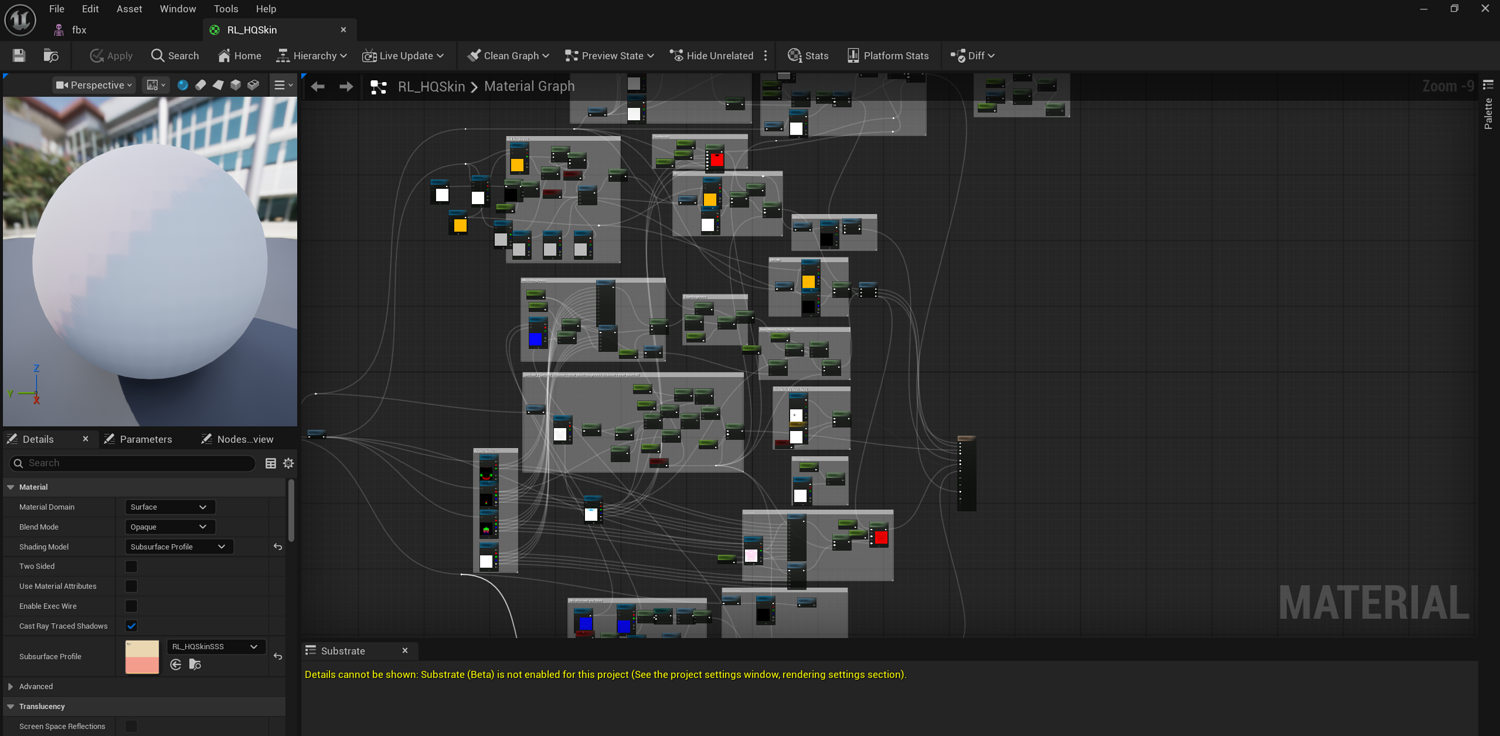The image size is (1500, 736).
Task: Expand the Advanced section
Action: 11,687
